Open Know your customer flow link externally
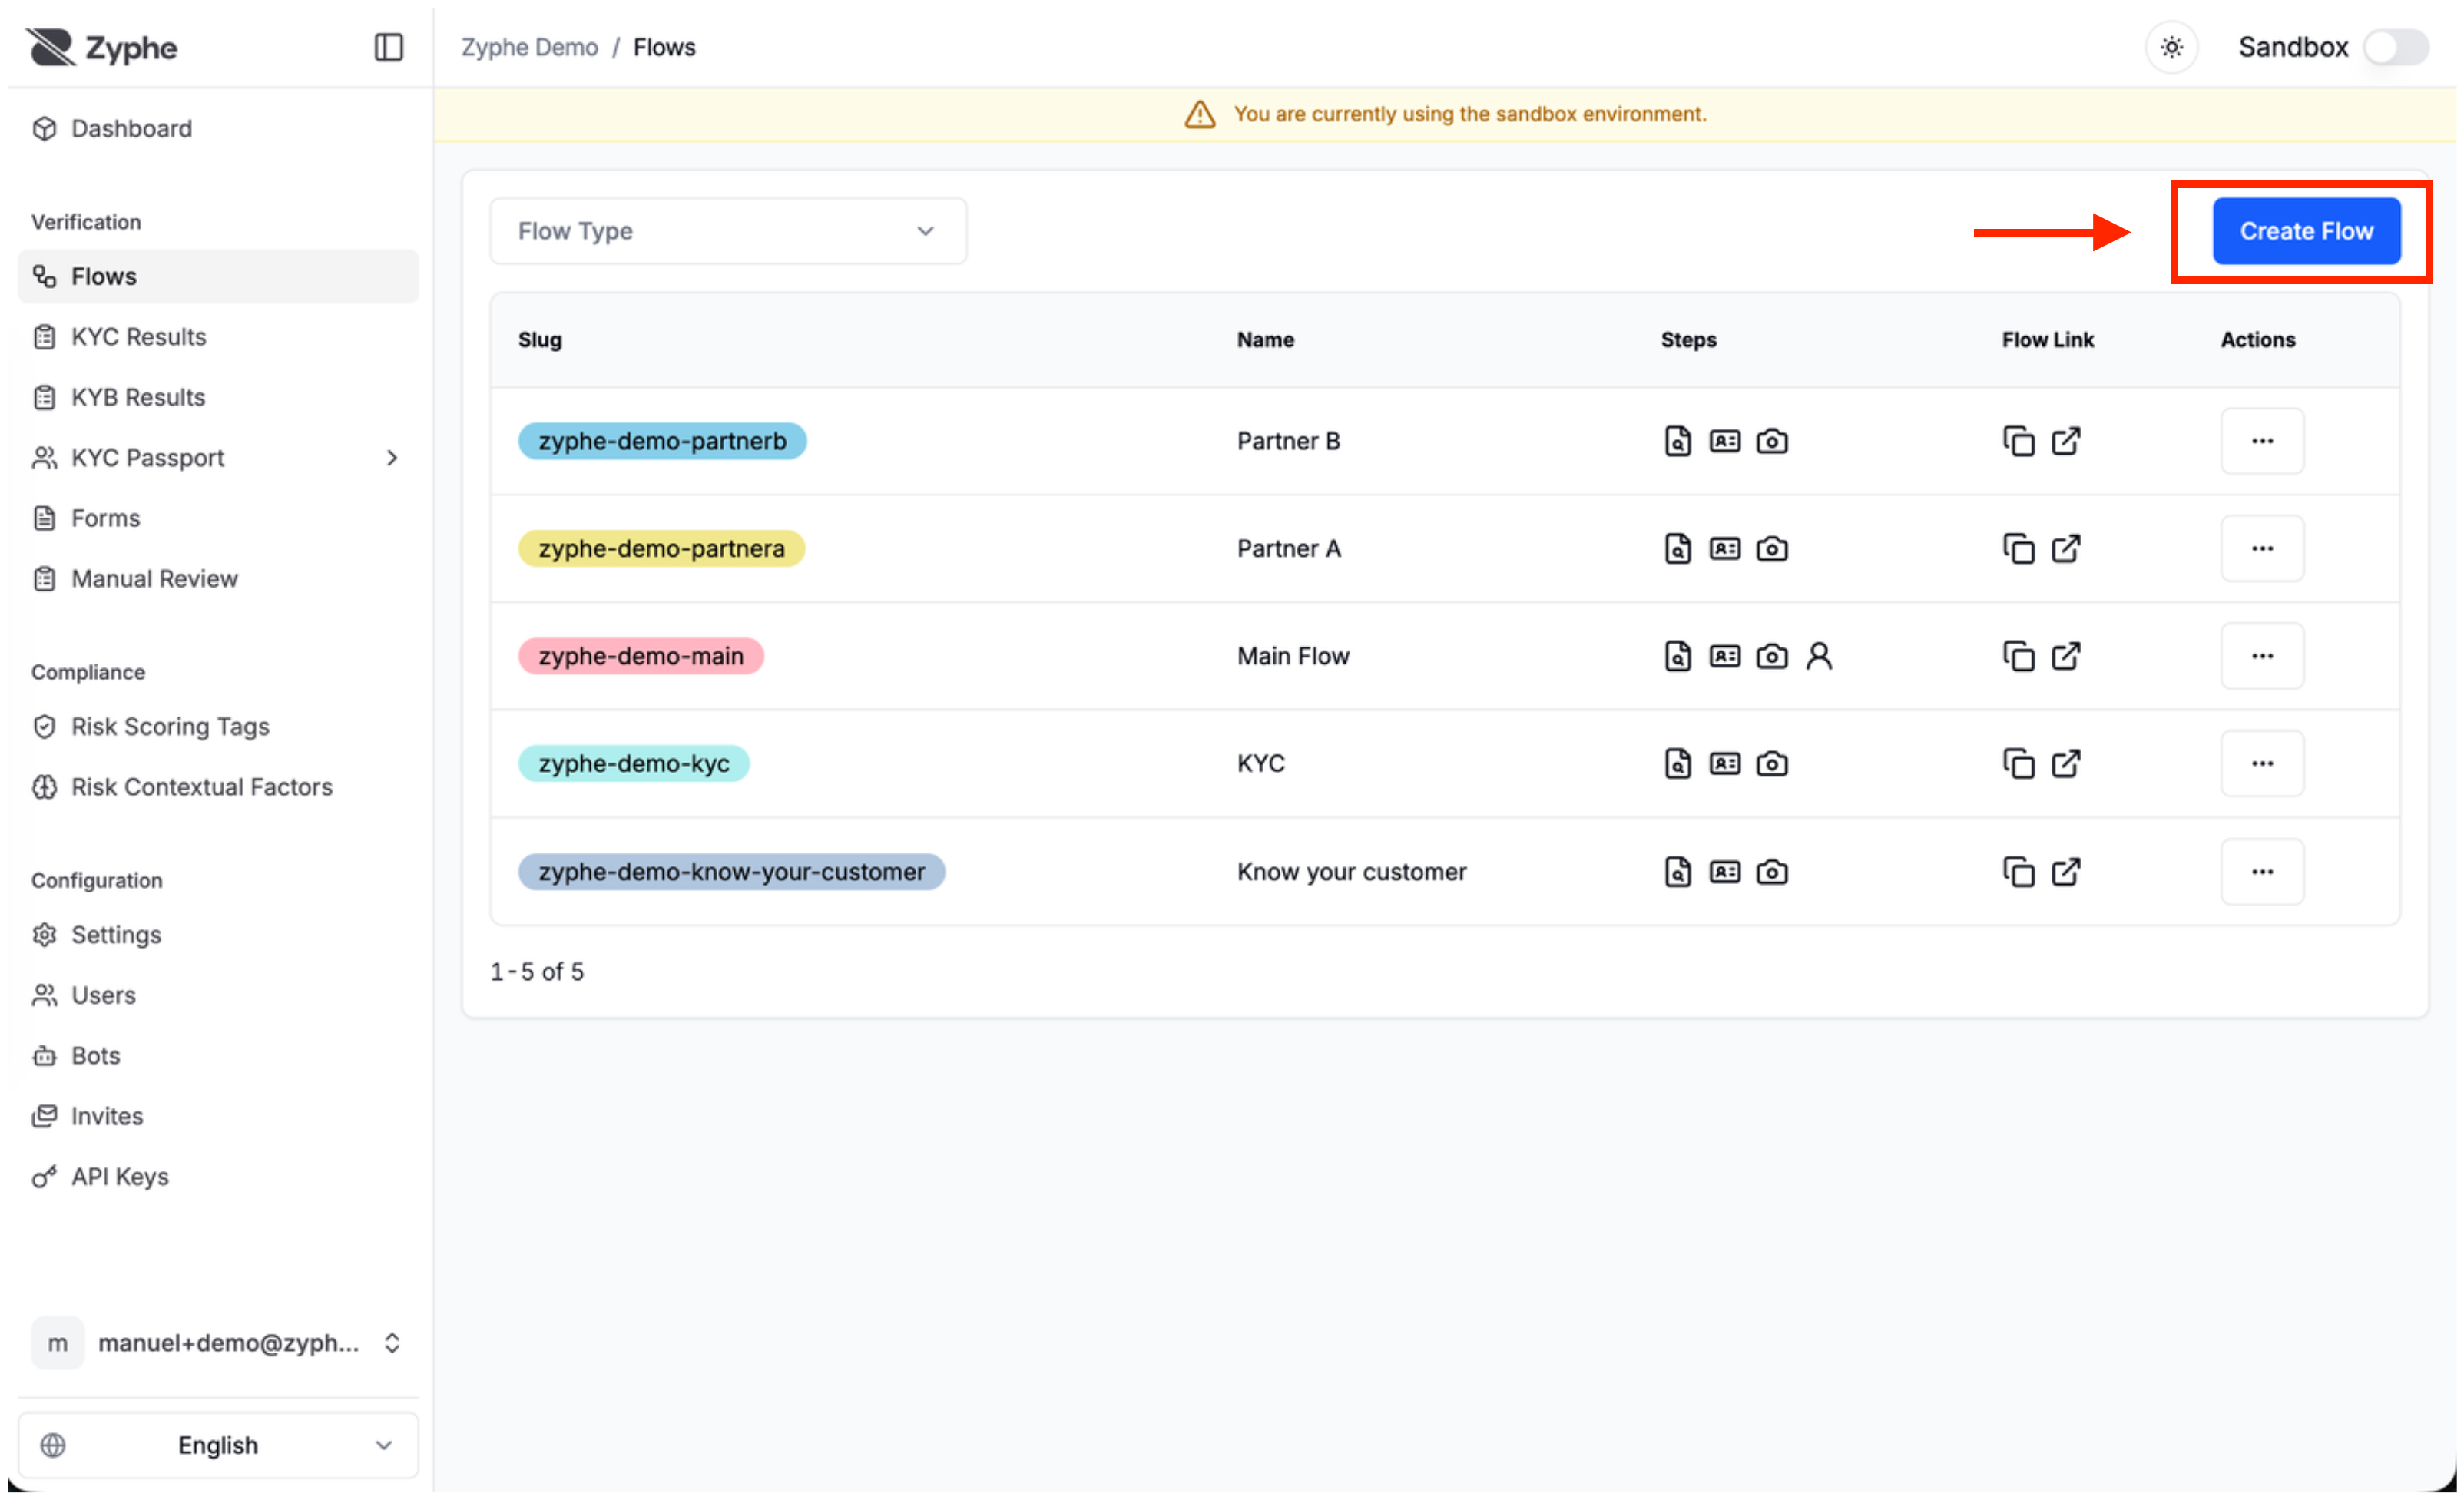The width and height of the screenshot is (2464, 1500). tap(2066, 871)
